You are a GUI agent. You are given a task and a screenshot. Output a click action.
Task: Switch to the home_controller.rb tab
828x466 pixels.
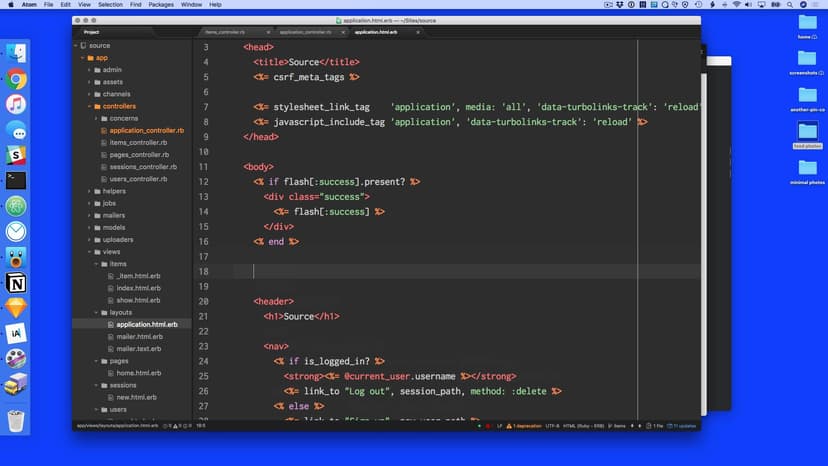(x=225, y=32)
